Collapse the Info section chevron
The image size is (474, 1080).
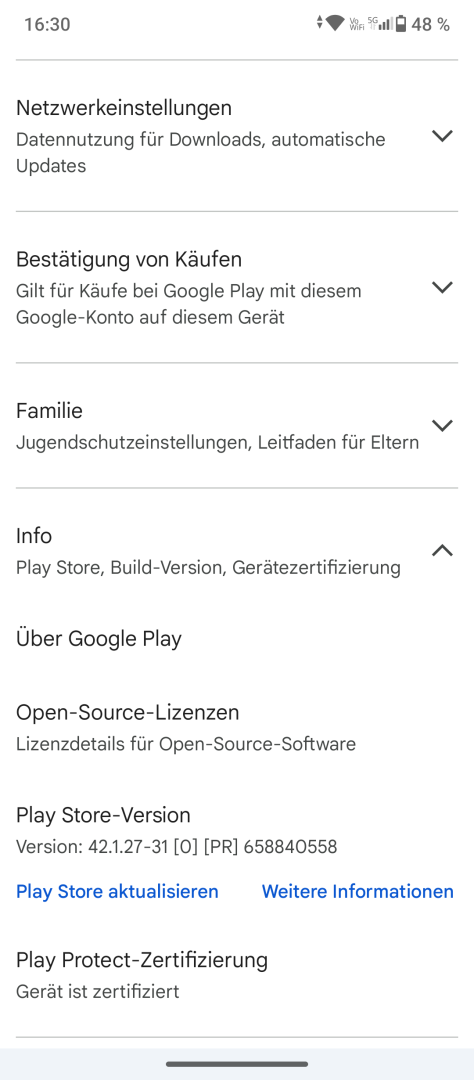click(x=442, y=550)
